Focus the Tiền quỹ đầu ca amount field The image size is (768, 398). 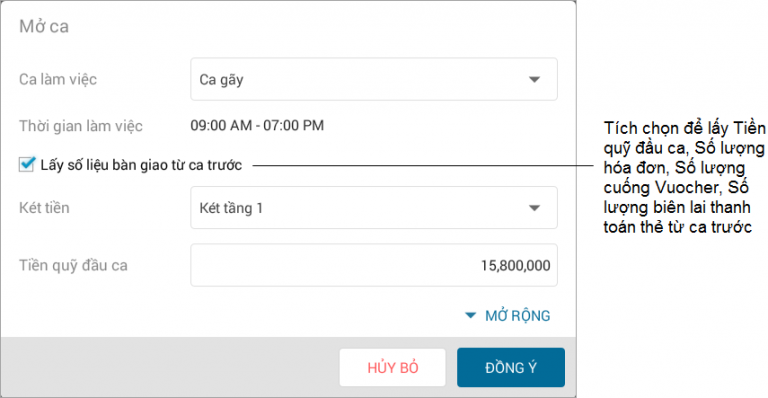coord(374,265)
